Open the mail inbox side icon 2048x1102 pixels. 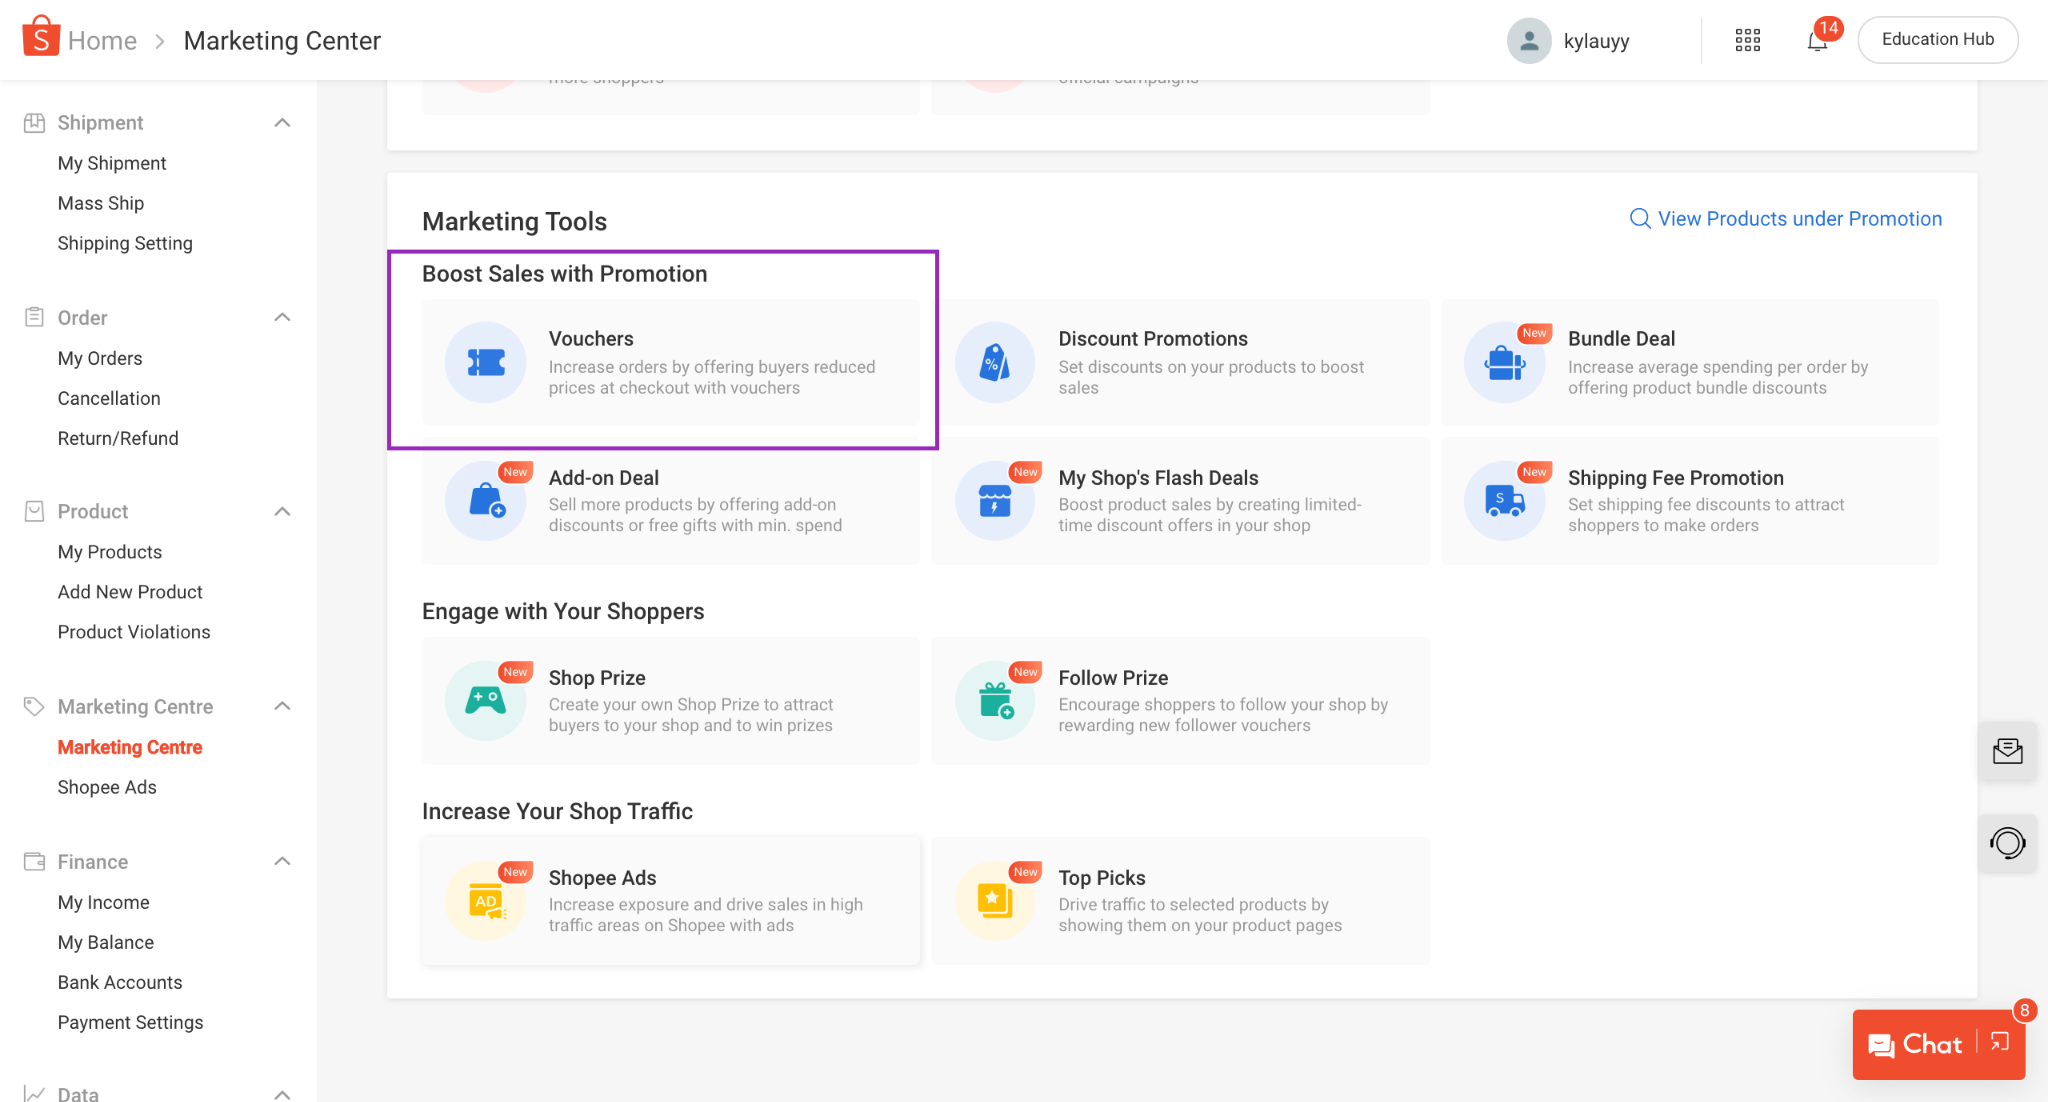pyautogui.click(x=2007, y=751)
